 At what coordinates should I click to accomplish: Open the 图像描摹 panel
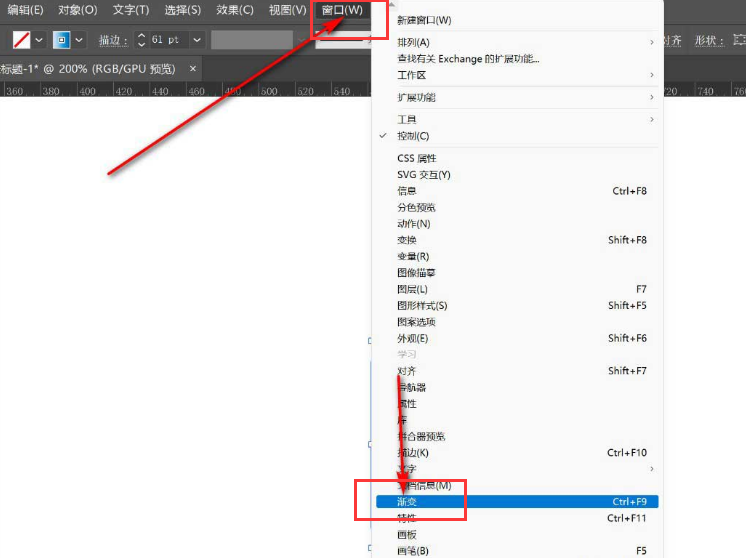coord(517,273)
